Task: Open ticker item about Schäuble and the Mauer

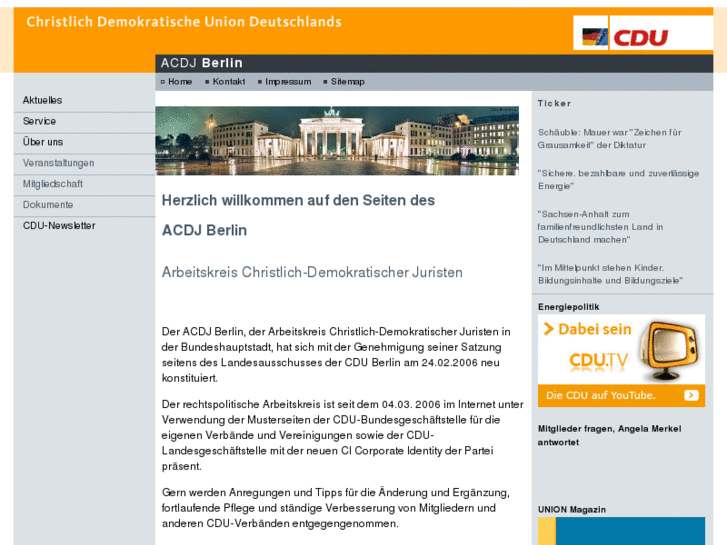Action: click(x=609, y=139)
